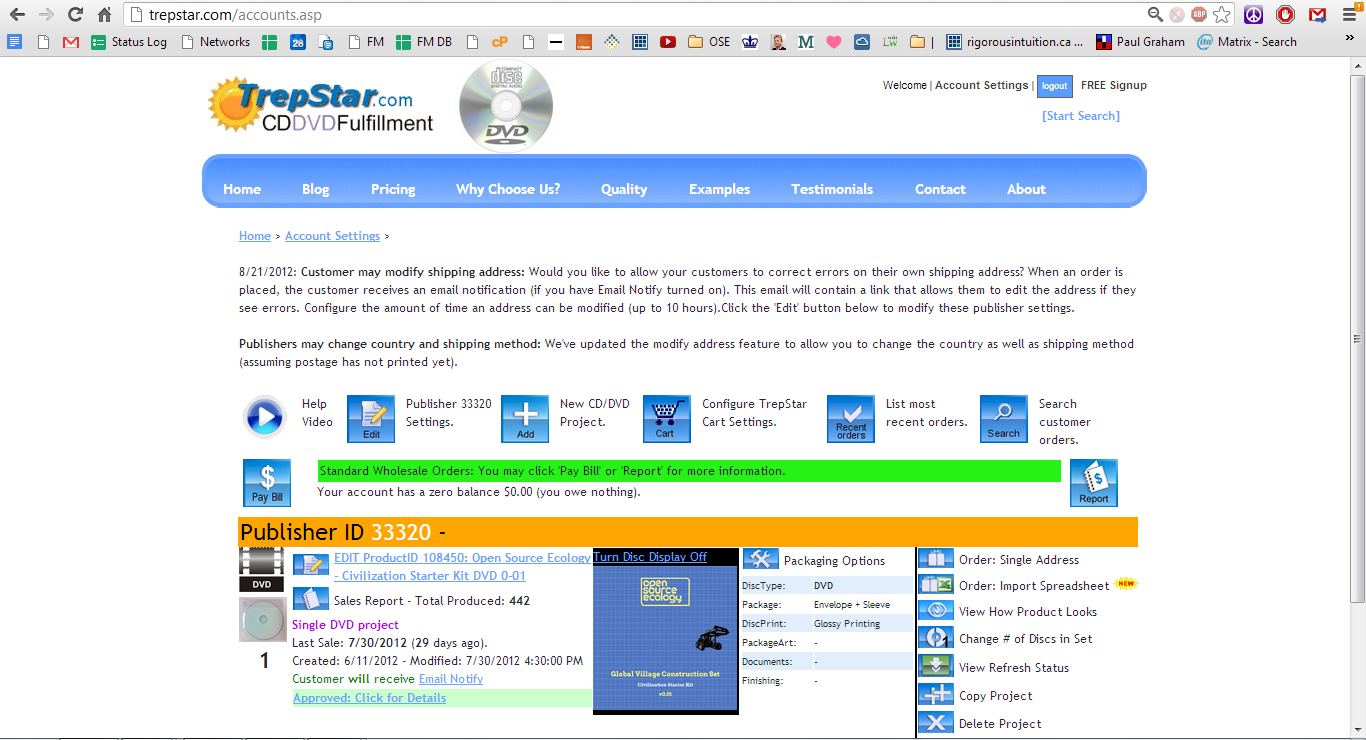The width and height of the screenshot is (1366, 740).
Task: Open the Testimonials navigation tab
Action: tap(832, 189)
